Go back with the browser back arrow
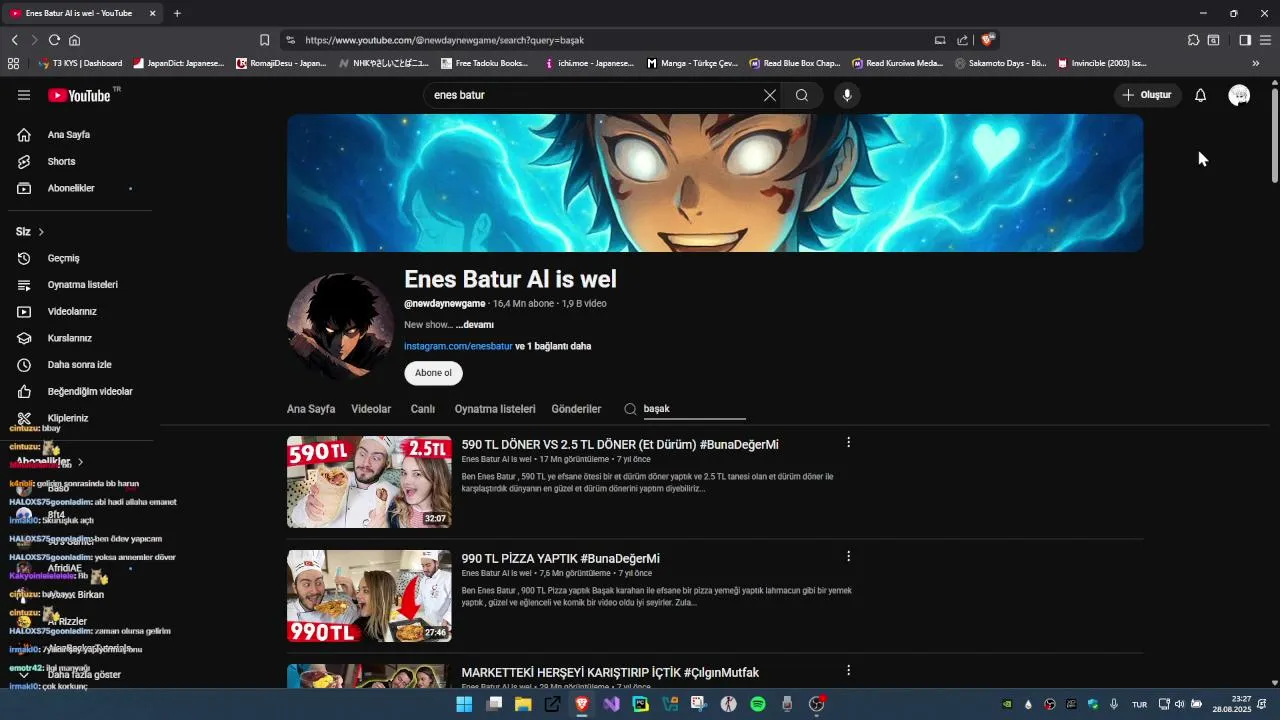Screen dimensions: 1280x720 click(15, 40)
